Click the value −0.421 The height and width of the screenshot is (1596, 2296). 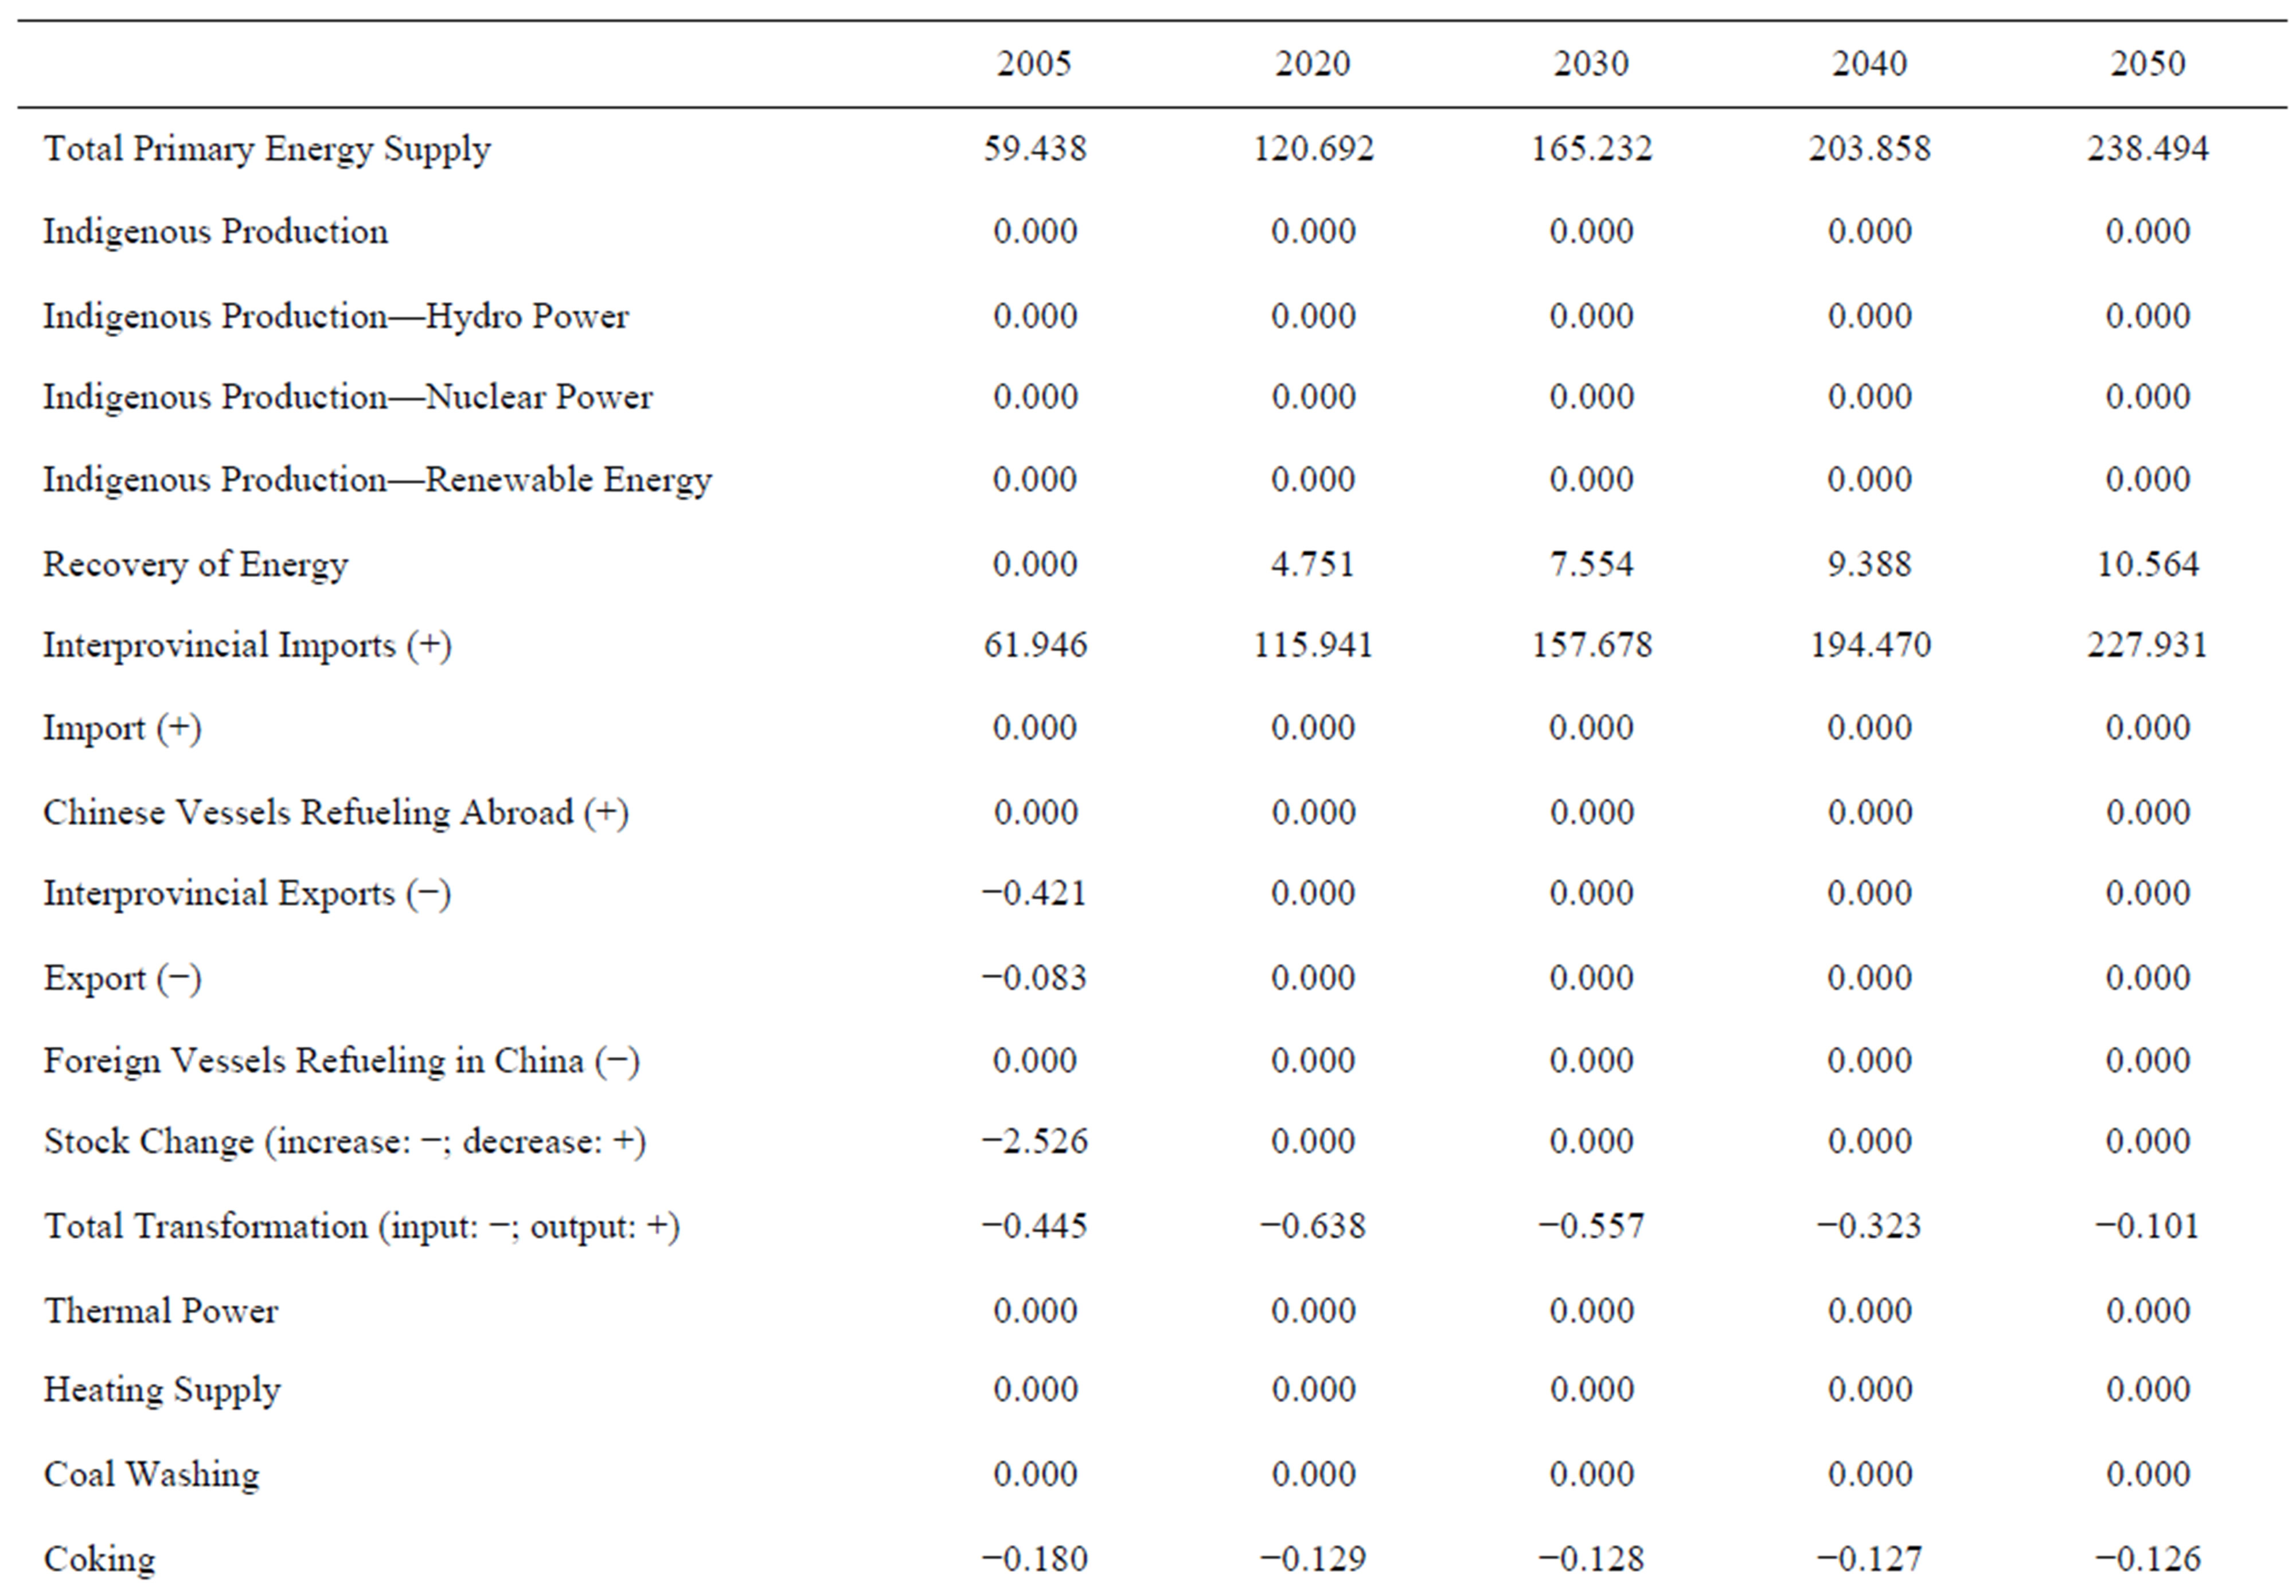pyautogui.click(x=1034, y=893)
